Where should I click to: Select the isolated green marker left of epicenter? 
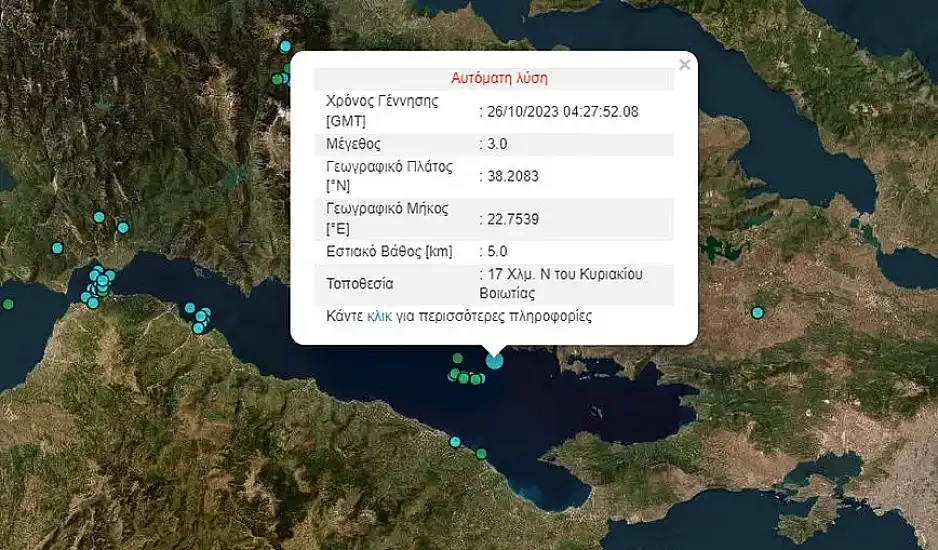pyautogui.click(x=457, y=358)
